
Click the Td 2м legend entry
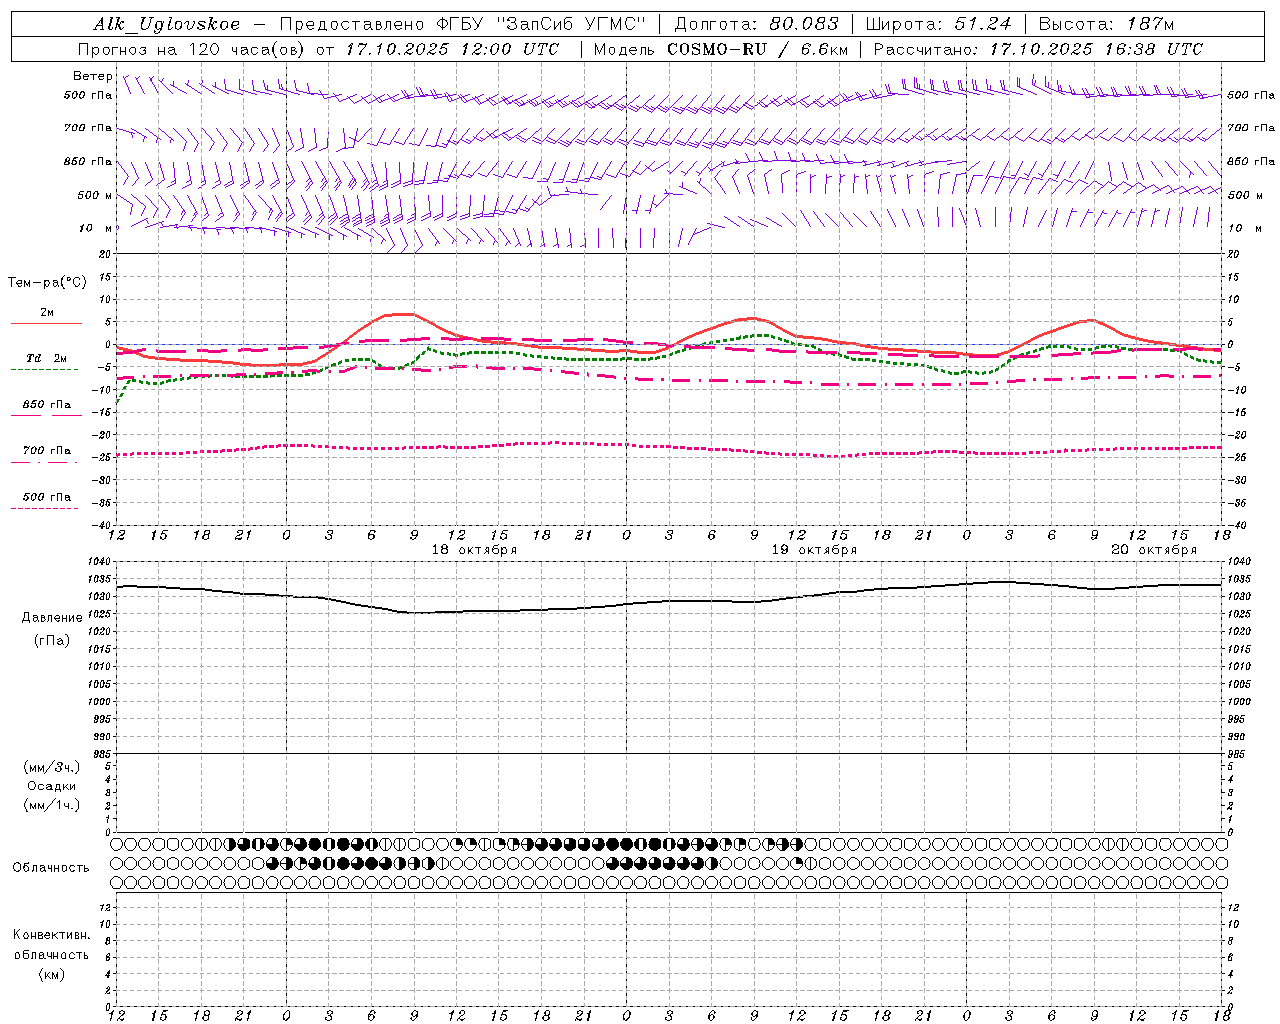tap(46, 358)
